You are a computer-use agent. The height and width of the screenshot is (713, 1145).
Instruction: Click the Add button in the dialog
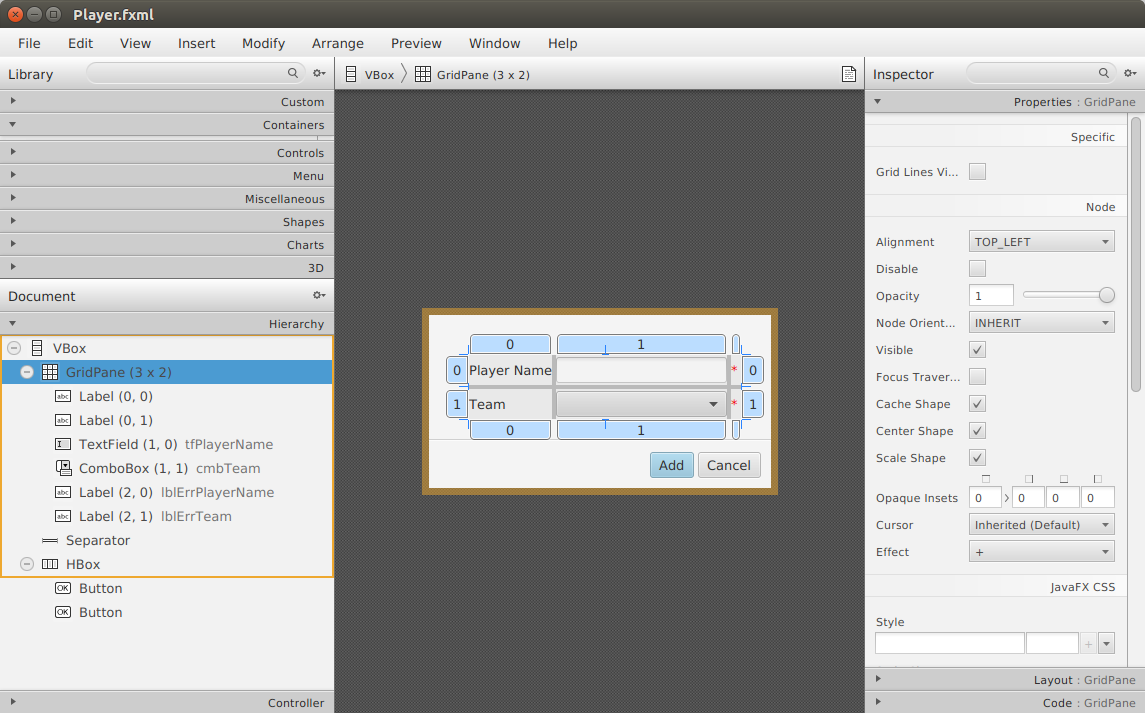point(671,465)
